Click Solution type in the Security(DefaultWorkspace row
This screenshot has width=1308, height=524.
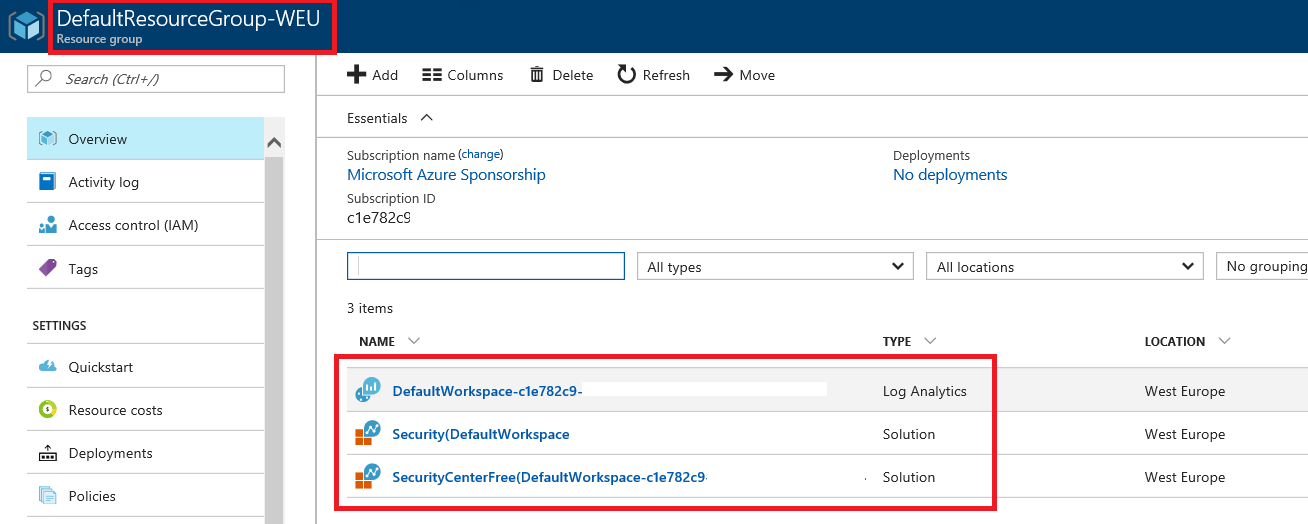coord(909,434)
